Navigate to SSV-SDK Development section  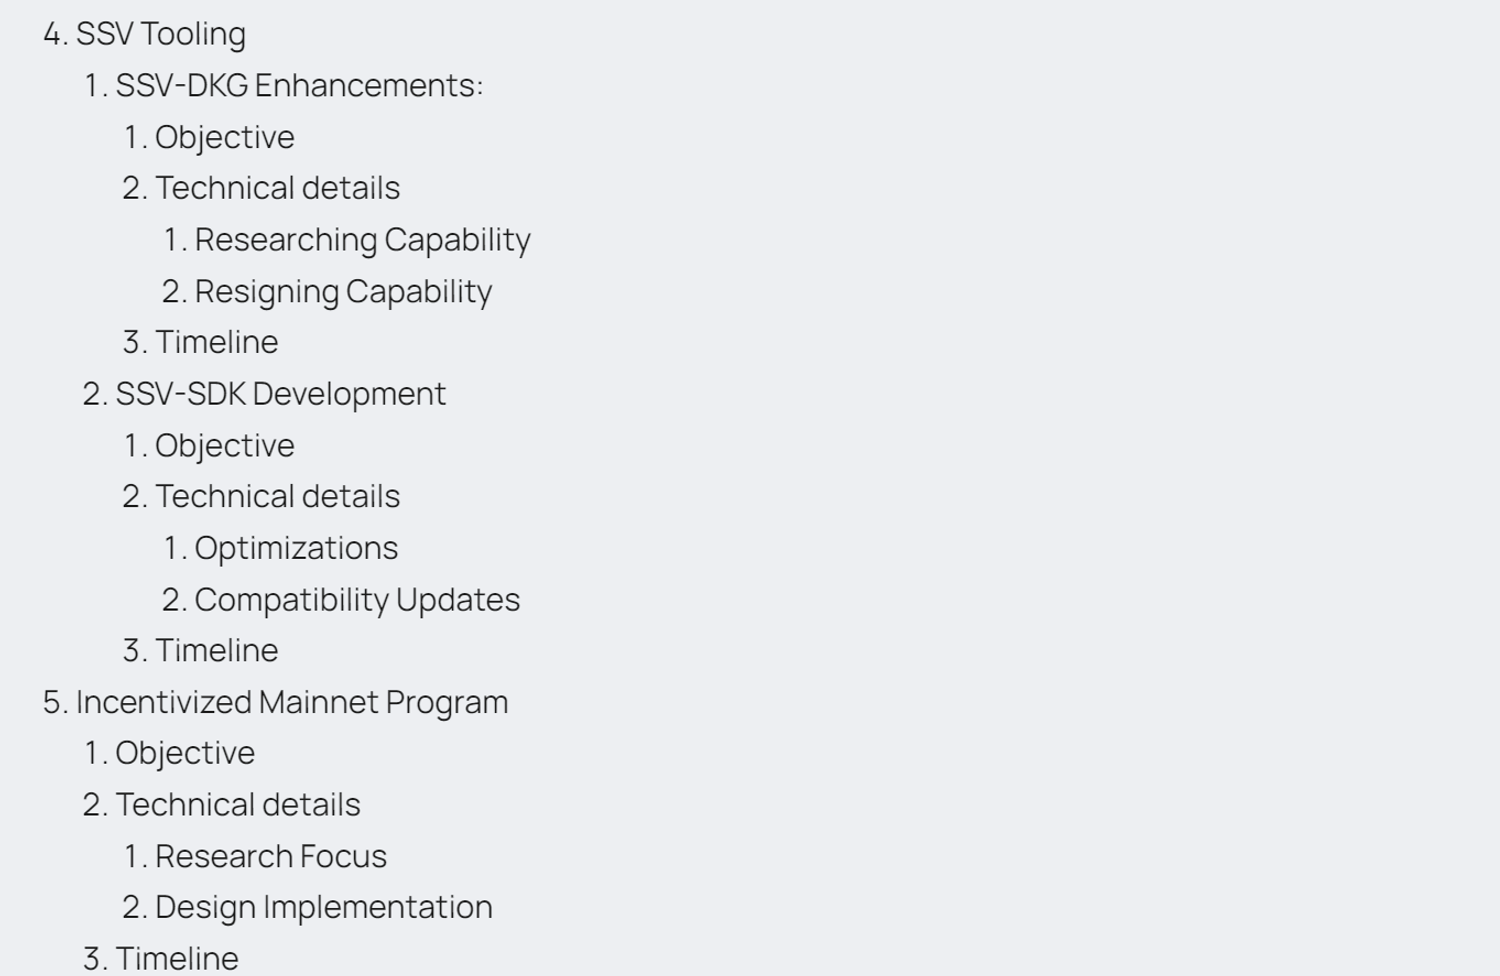point(280,394)
